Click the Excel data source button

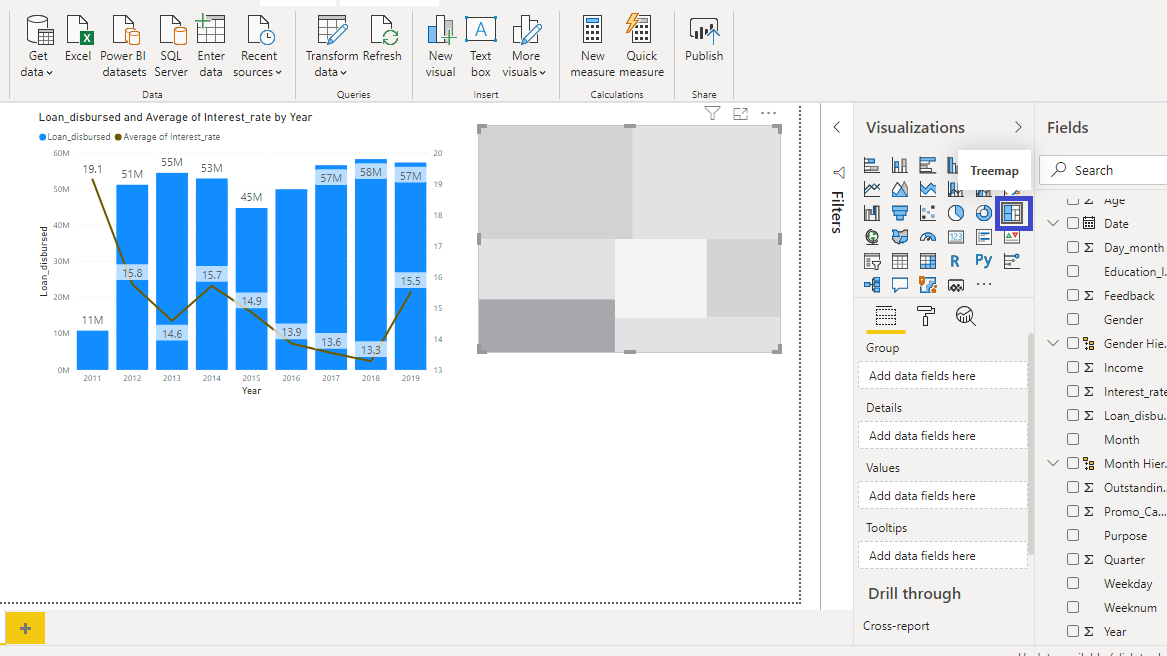(77, 40)
